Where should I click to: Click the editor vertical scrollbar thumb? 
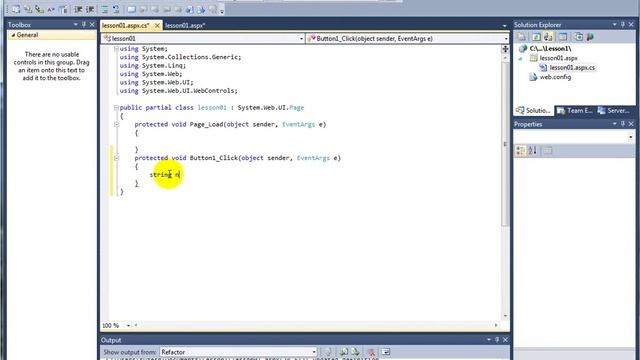coord(505,143)
